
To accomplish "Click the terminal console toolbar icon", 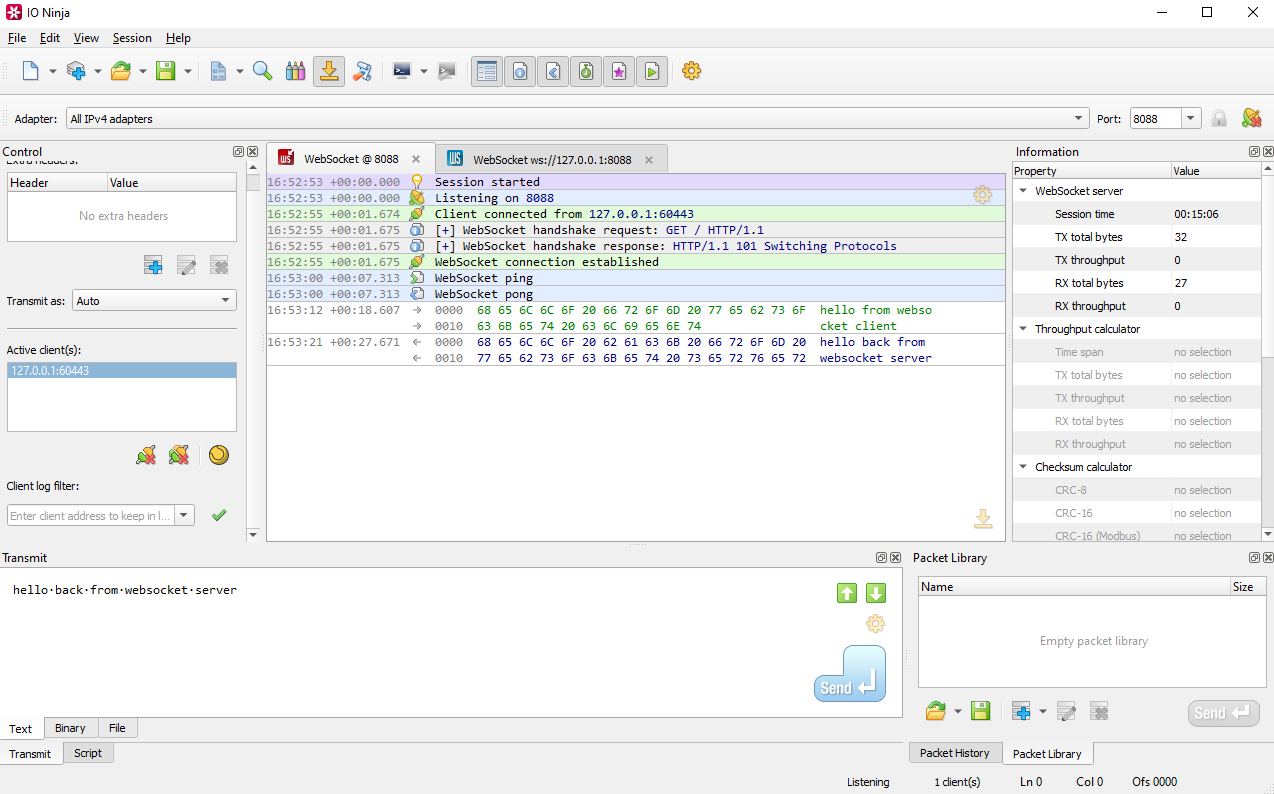I will (x=402, y=71).
